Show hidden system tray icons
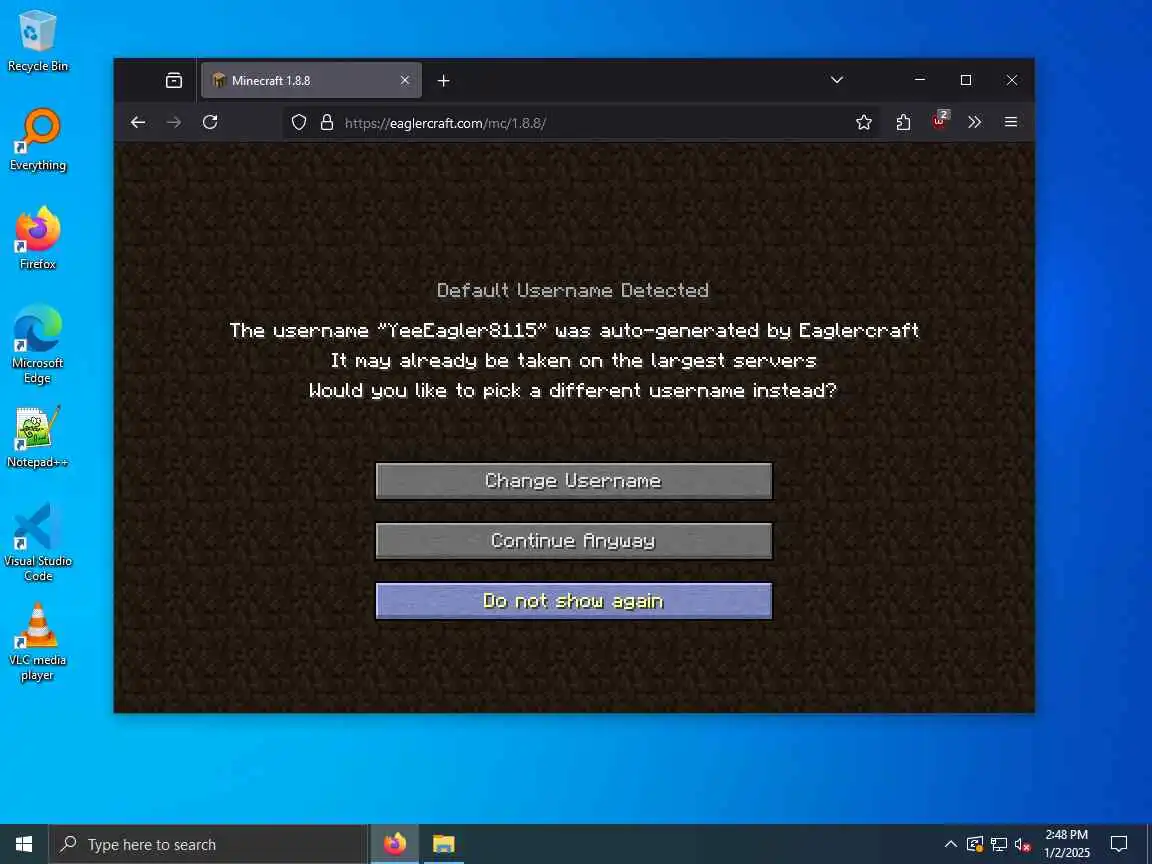 (951, 844)
